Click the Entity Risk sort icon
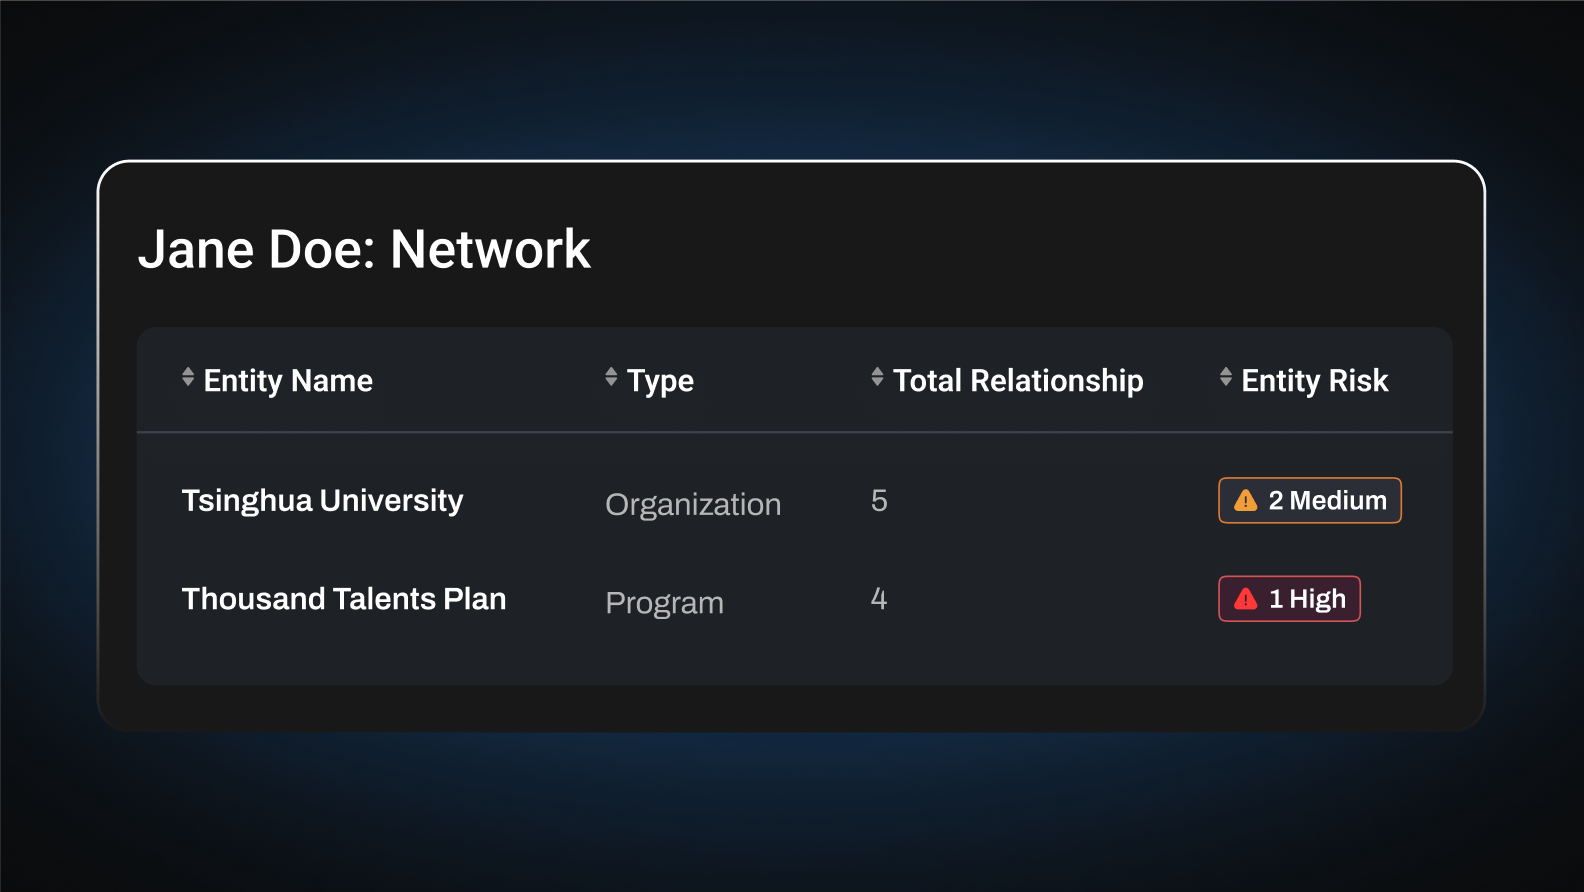Viewport: 1584px width, 892px height. pyautogui.click(x=1226, y=377)
